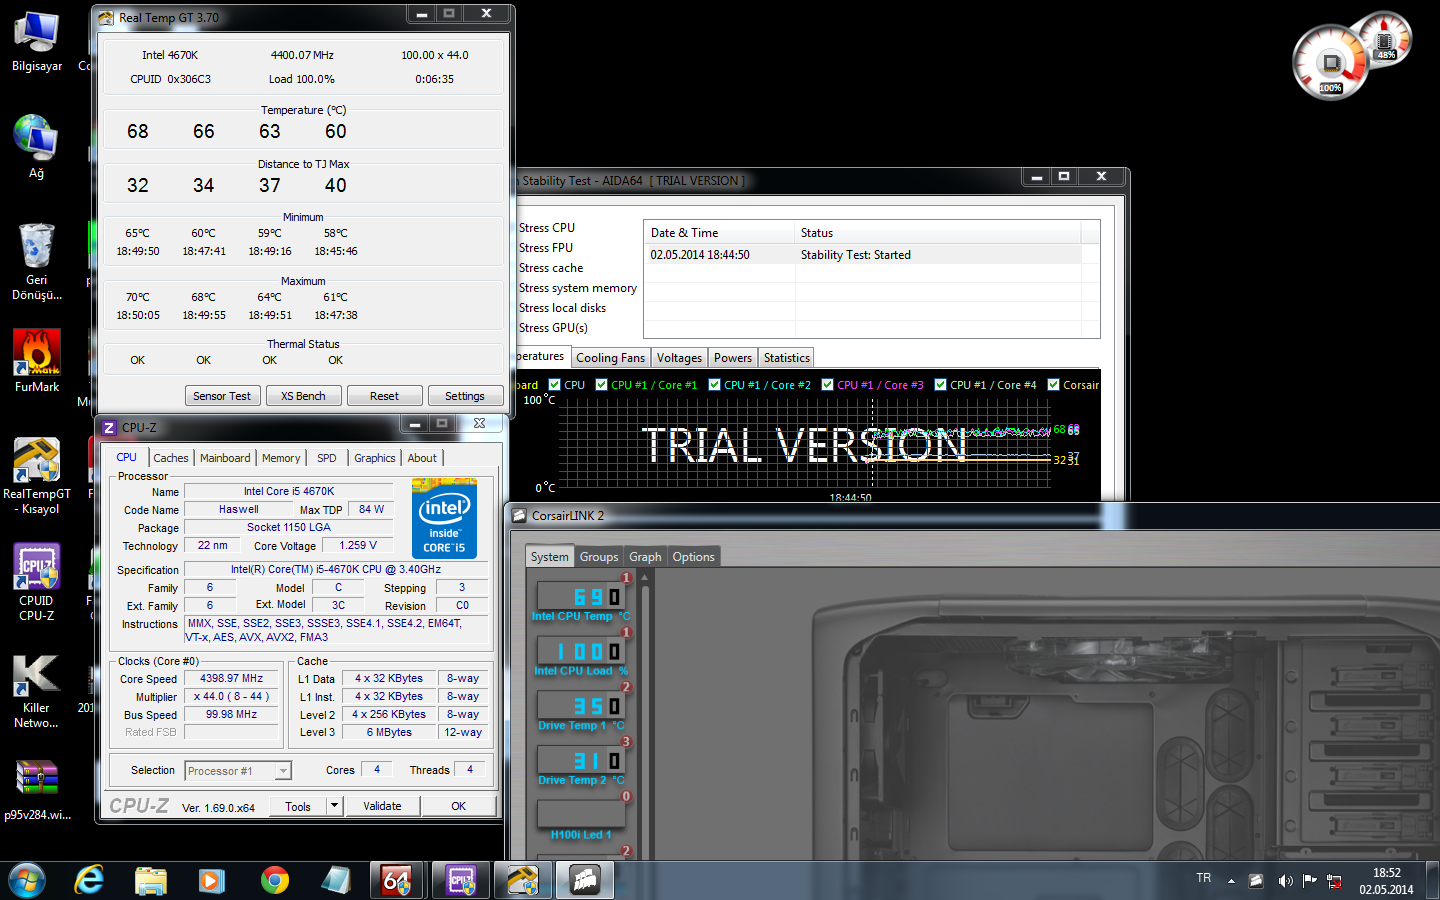Open Windows Media Player taskbar icon
This screenshot has width=1440, height=900.
pos(211,880)
